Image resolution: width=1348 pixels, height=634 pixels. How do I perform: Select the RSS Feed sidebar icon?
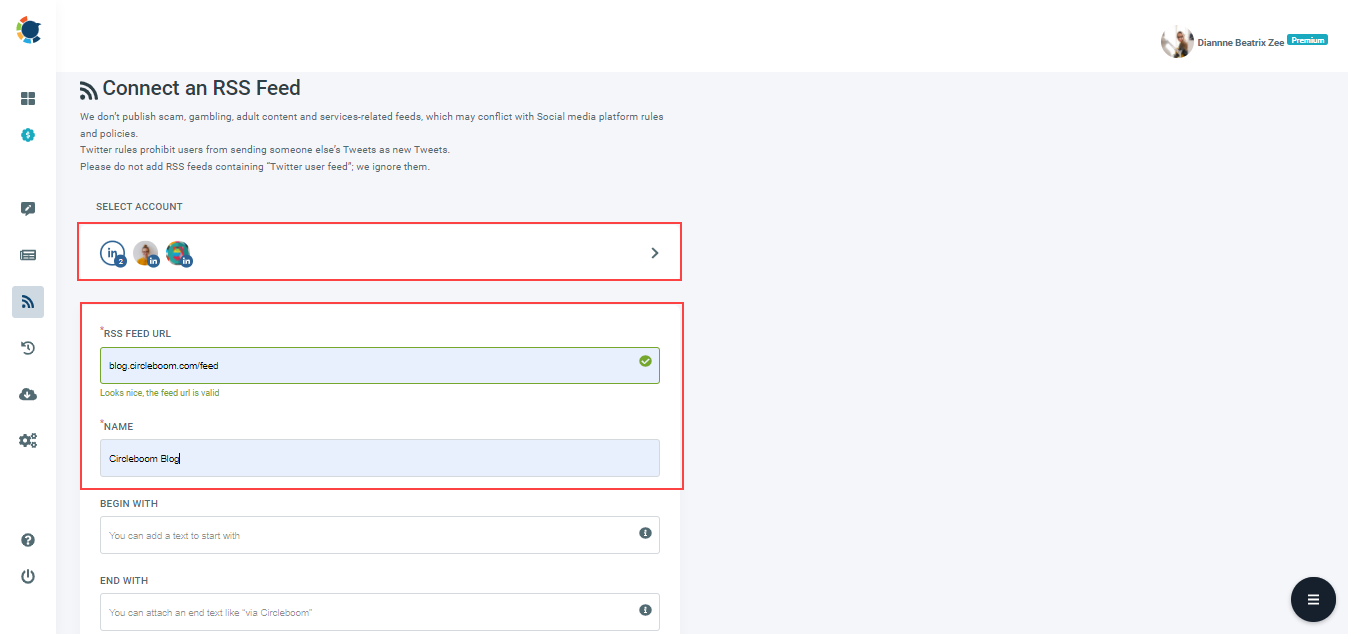[28, 301]
